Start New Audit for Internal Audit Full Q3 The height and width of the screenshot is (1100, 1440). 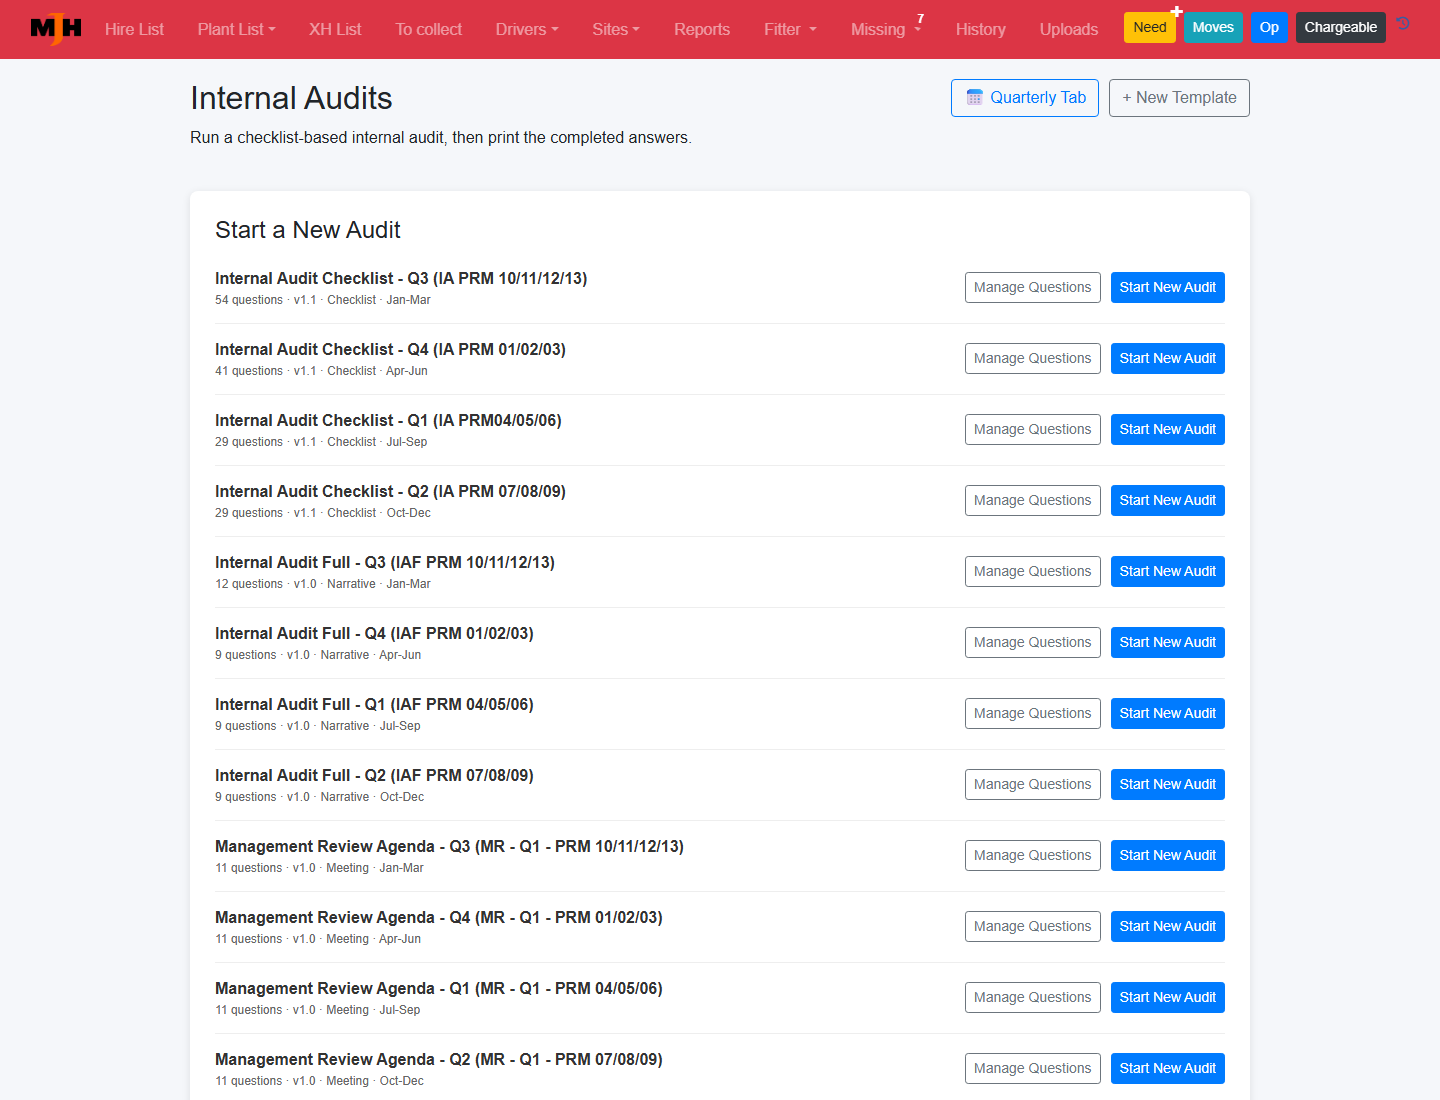pos(1167,571)
